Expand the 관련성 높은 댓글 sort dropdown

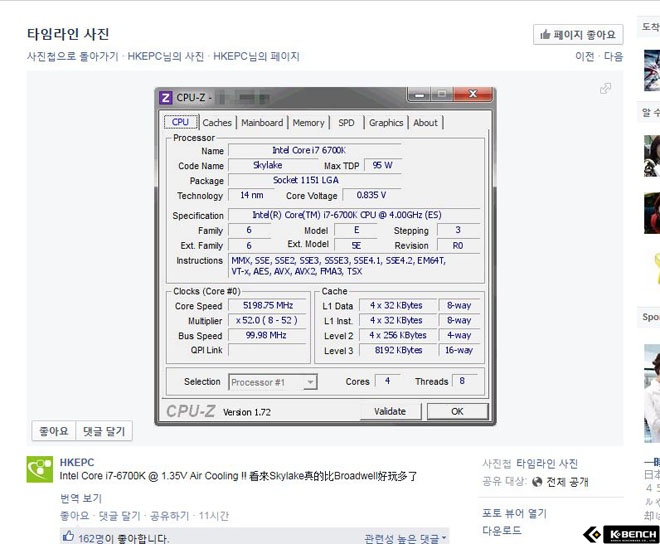(405, 538)
